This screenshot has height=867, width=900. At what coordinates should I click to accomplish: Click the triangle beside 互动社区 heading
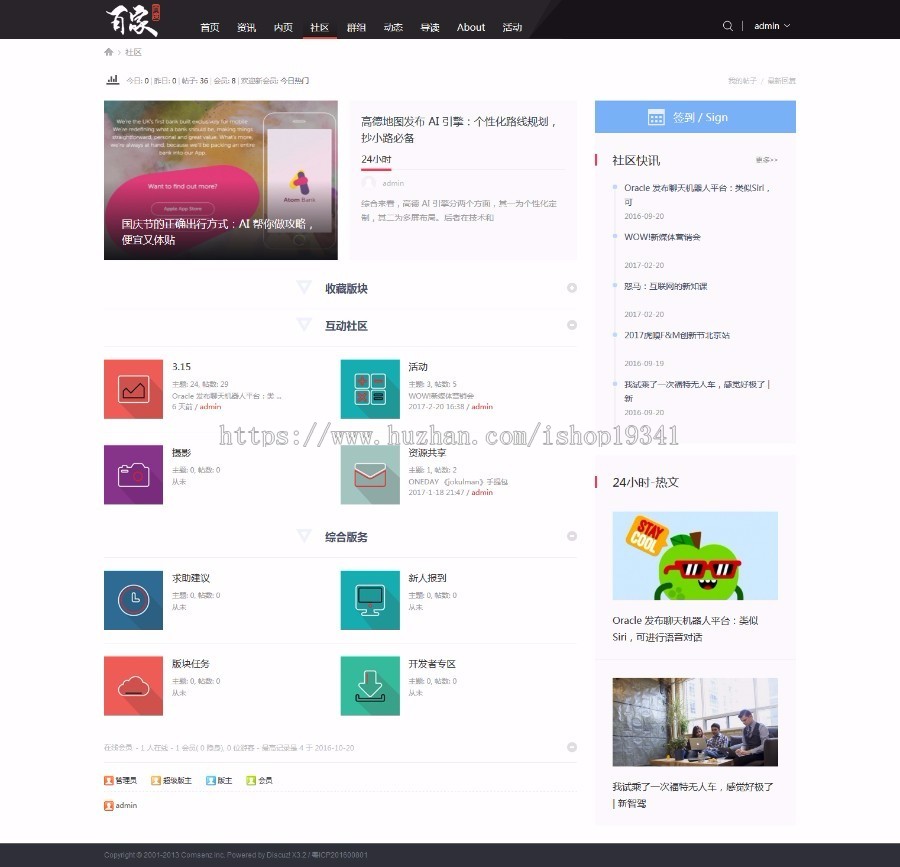[304, 324]
